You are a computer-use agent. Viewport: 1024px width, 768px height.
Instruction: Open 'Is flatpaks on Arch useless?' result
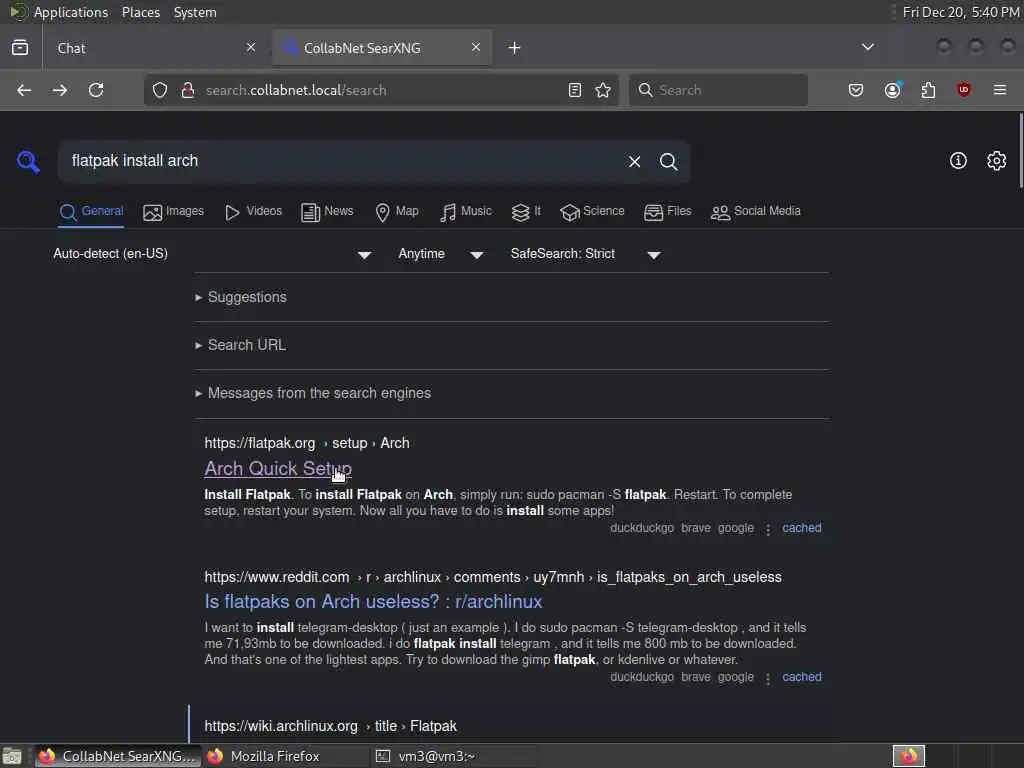click(x=374, y=601)
